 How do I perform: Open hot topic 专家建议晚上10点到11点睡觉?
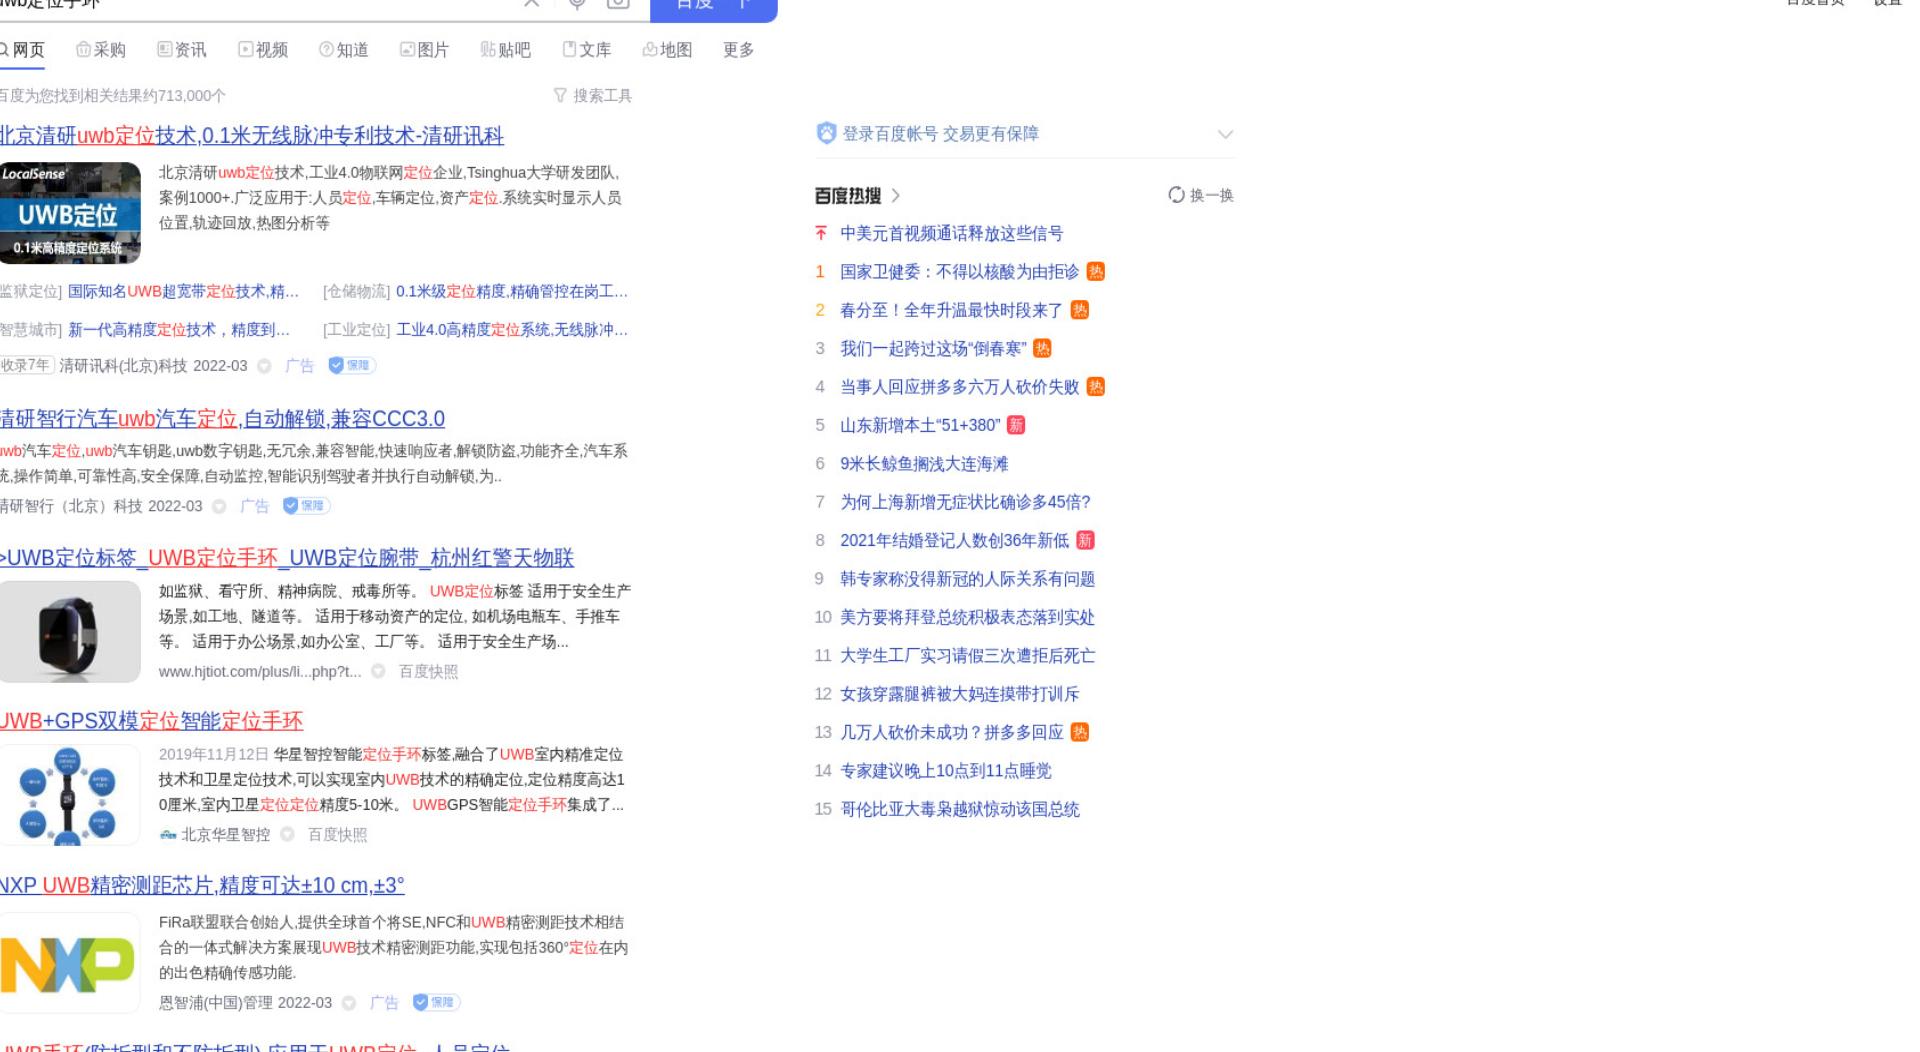click(x=945, y=771)
